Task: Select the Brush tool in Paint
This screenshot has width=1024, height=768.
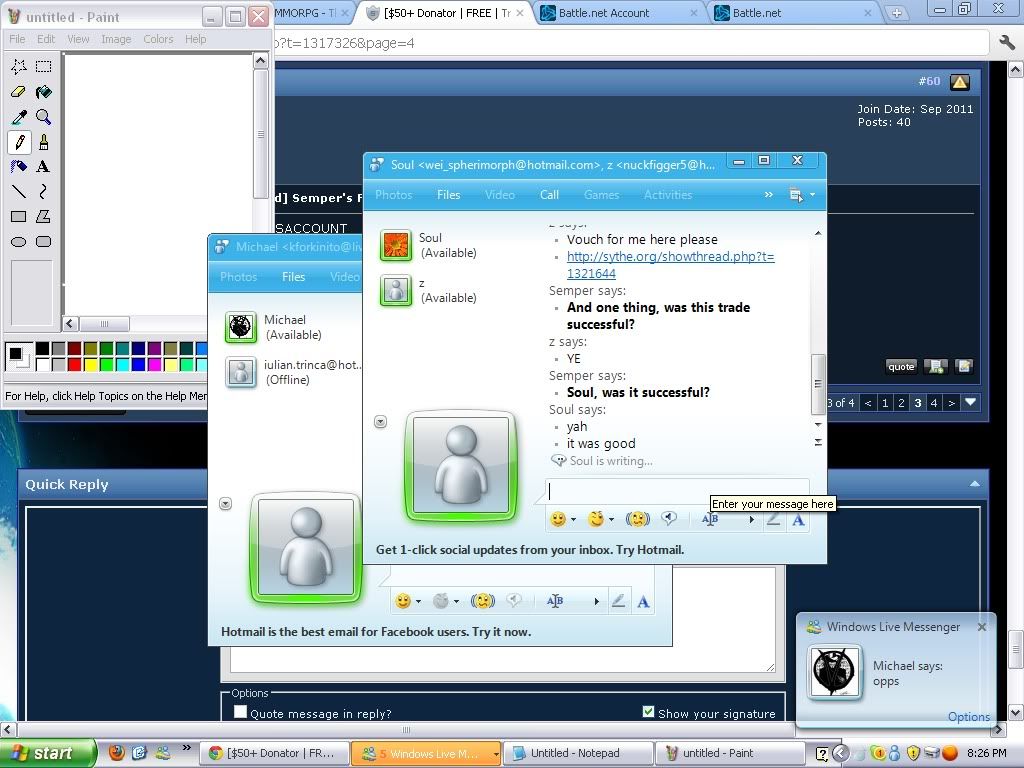Action: 44,142
